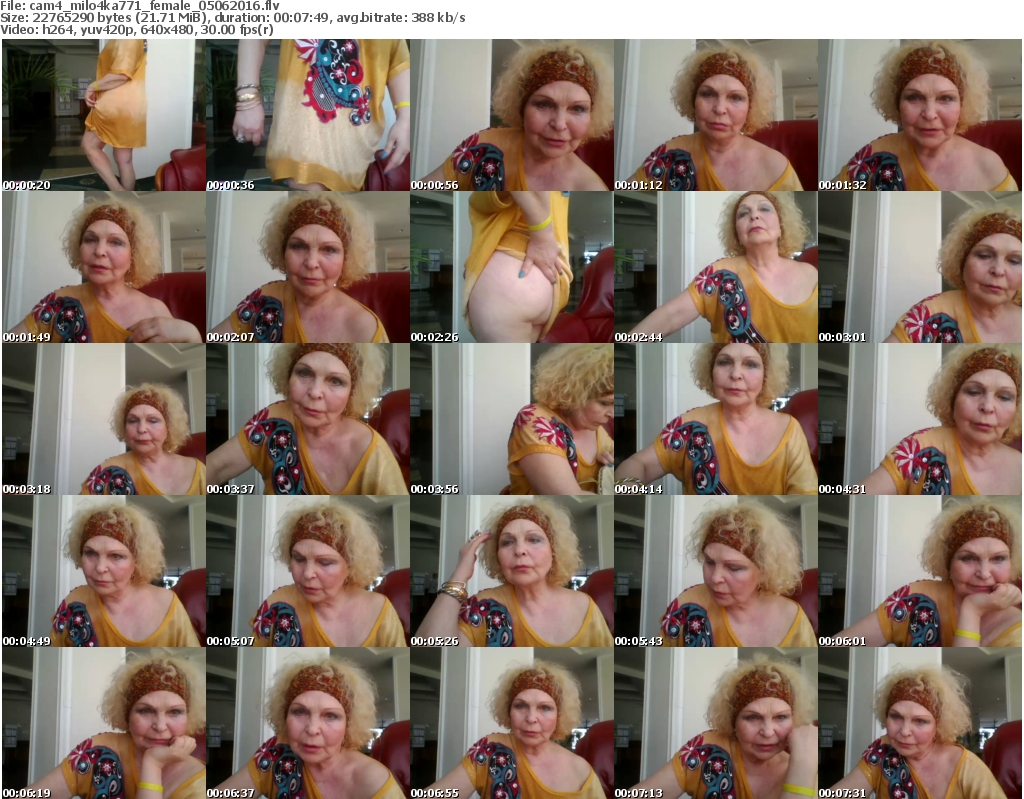Choose the last frame at 00:07:31
The height and width of the screenshot is (799, 1024).
tap(920, 723)
